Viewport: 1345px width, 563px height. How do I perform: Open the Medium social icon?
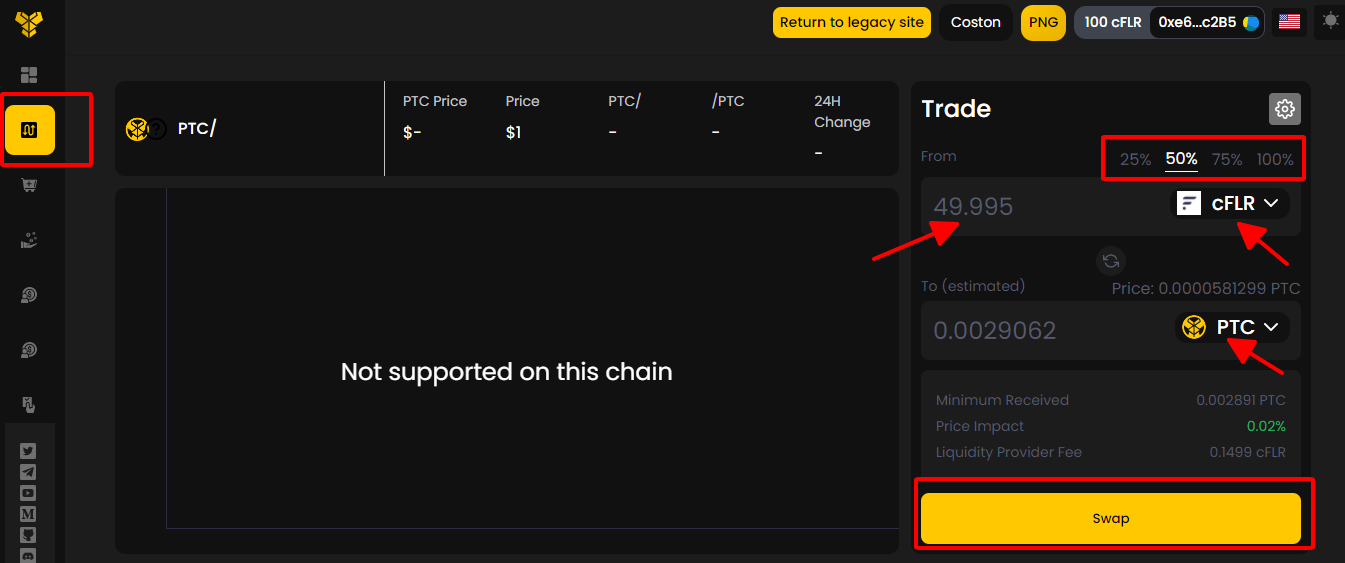[x=28, y=514]
